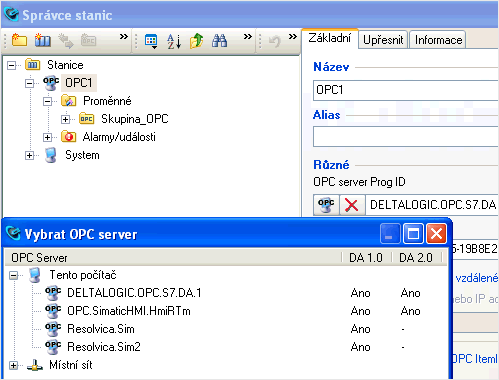Expand the Skupina_OPC node
Screen dimensions: 499x380
tap(66, 119)
